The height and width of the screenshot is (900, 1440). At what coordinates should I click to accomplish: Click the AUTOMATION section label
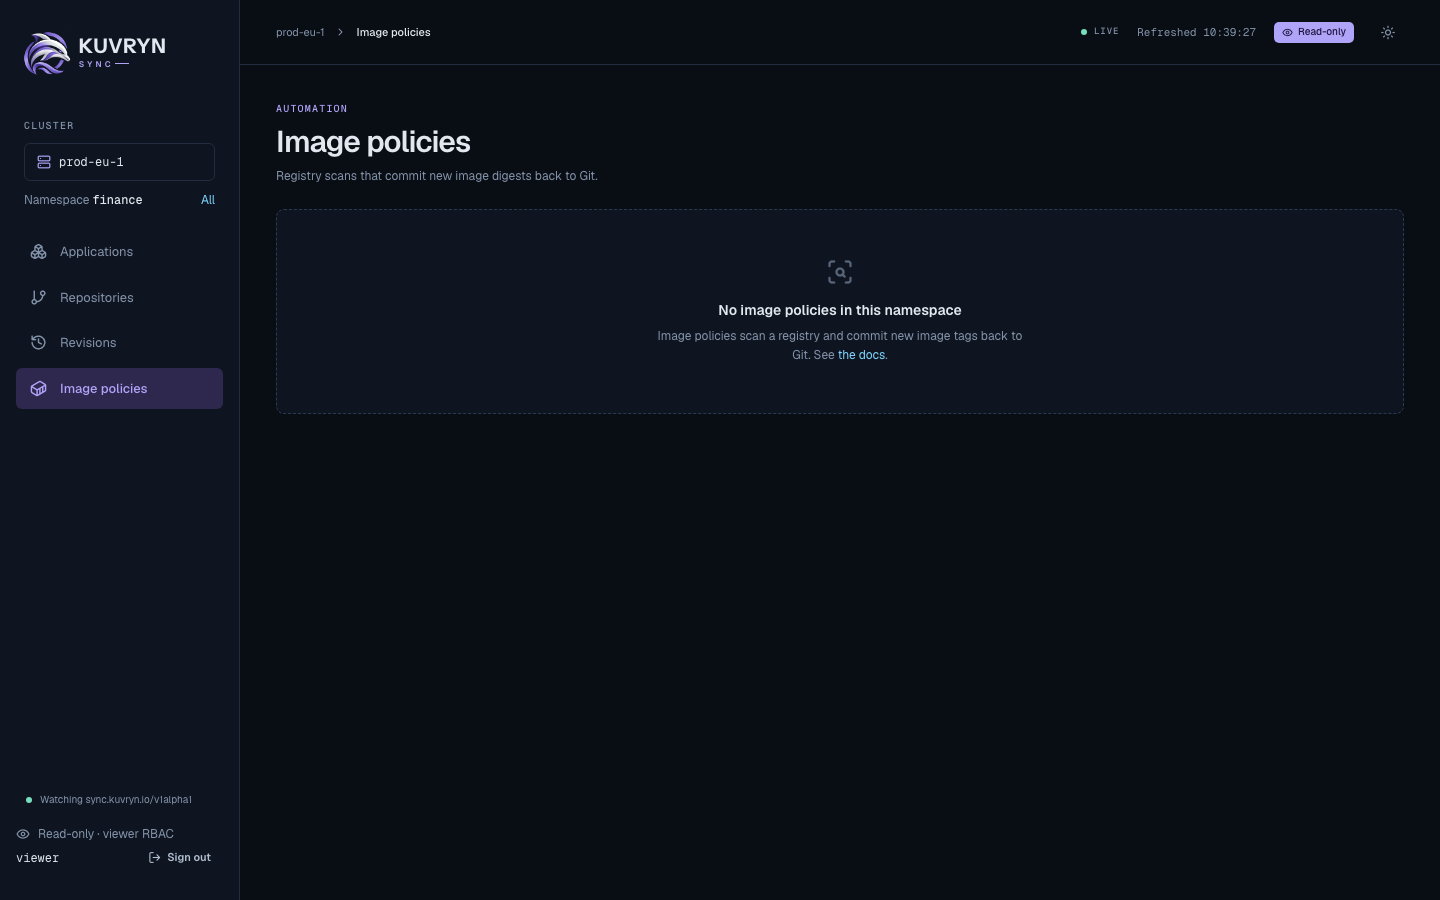point(312,108)
